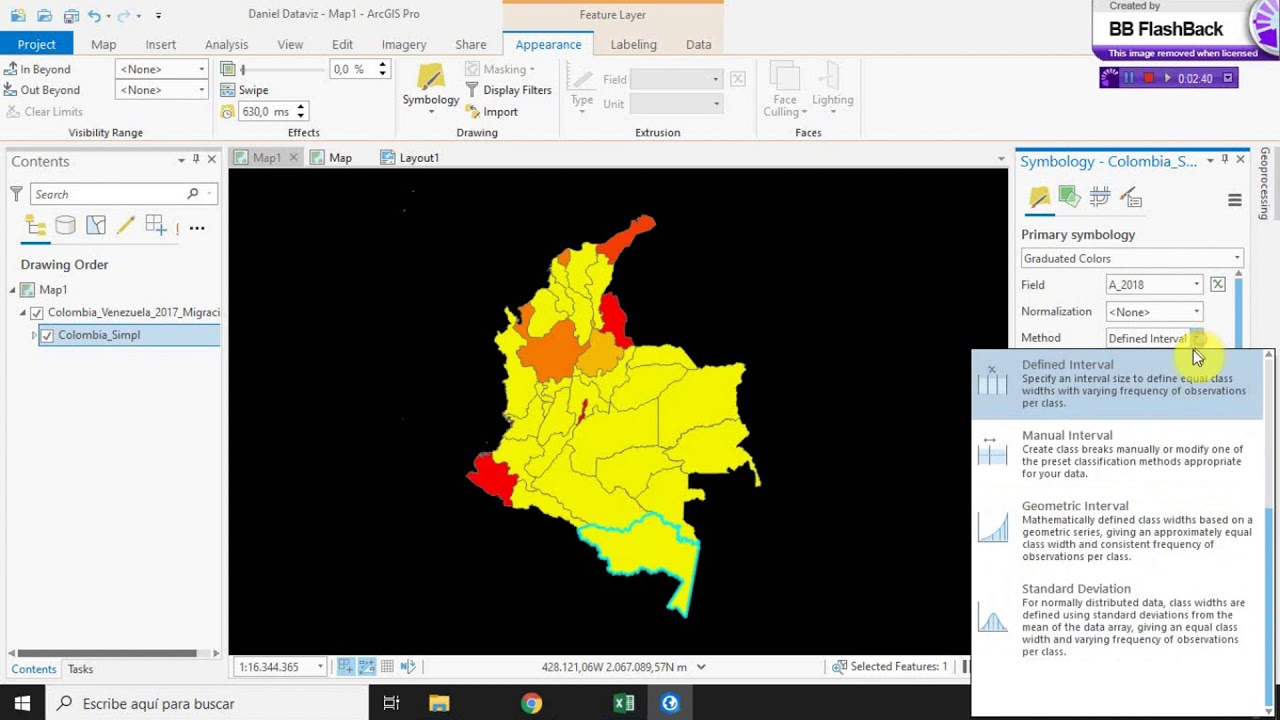Click the undo arrow in quick access
Screen dimensions: 1280x720
click(94, 16)
